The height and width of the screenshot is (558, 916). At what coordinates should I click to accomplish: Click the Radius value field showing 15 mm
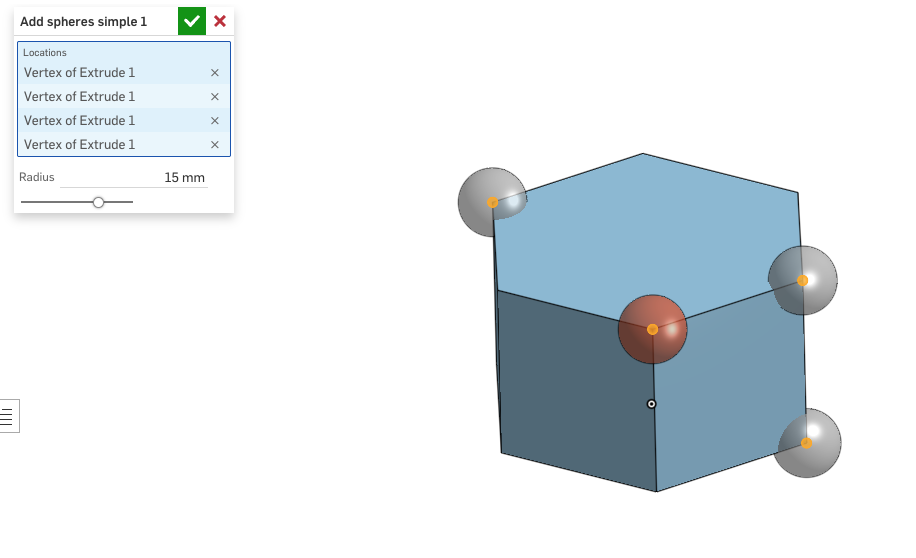134,178
